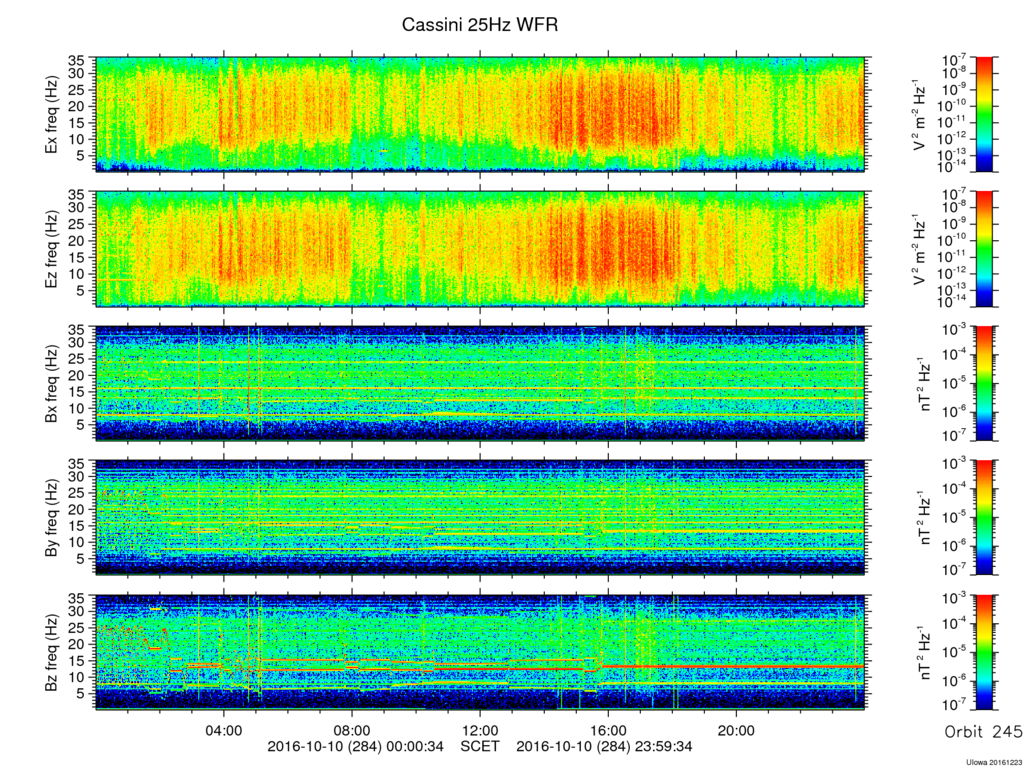Click the Bx channel color scale bar
Viewport: 1024px width, 767px height.
coord(984,384)
